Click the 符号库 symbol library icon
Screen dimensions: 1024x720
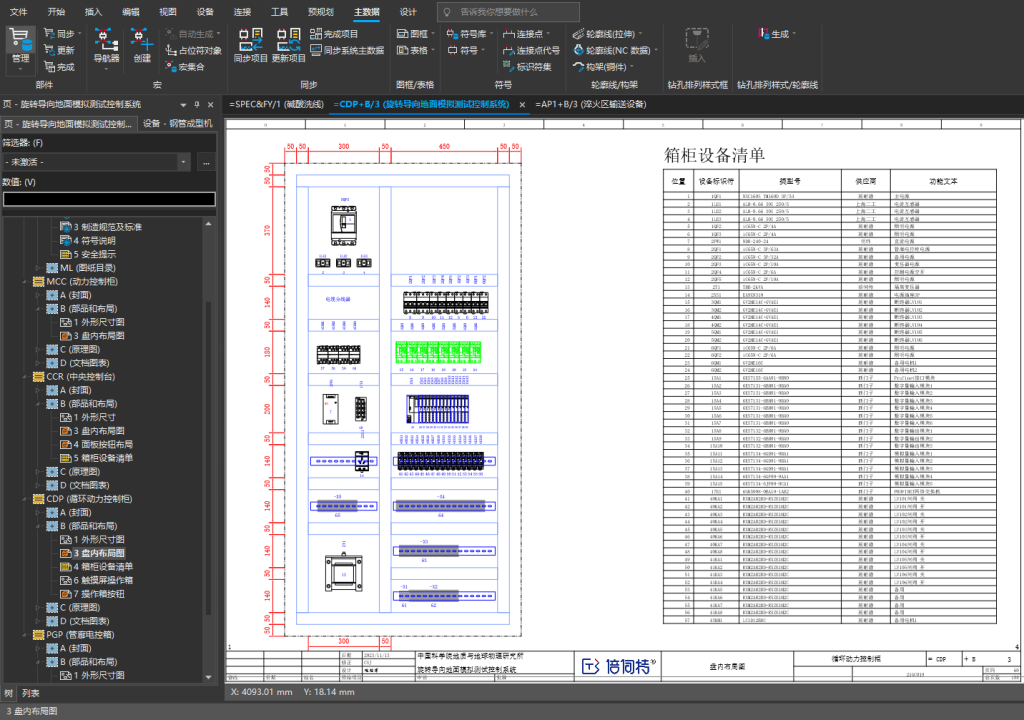pyautogui.click(x=452, y=33)
